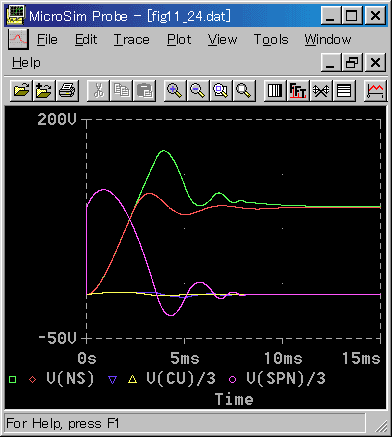392x437 pixels.
Task: Minimize the MicroSim Probe main window
Action: coord(330,16)
